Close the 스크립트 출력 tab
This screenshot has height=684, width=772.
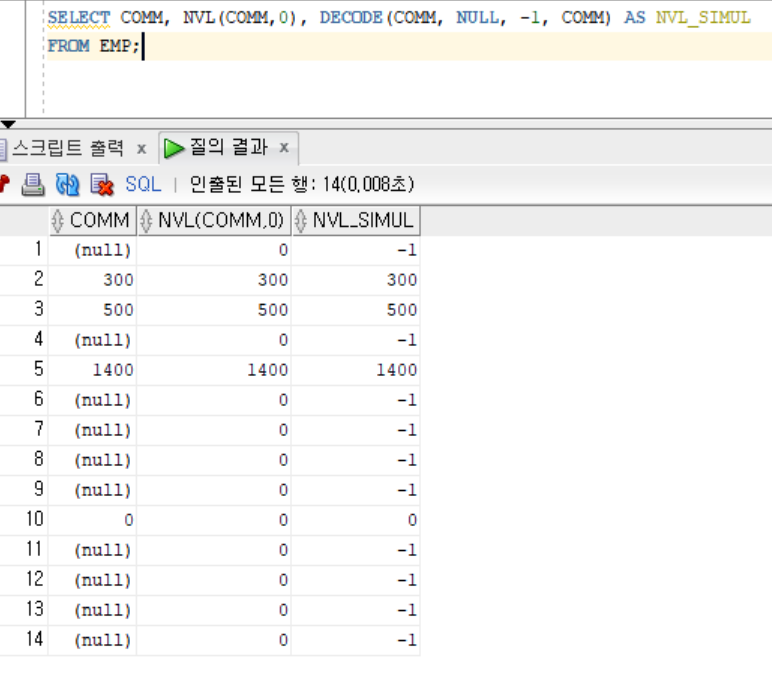click(x=141, y=148)
